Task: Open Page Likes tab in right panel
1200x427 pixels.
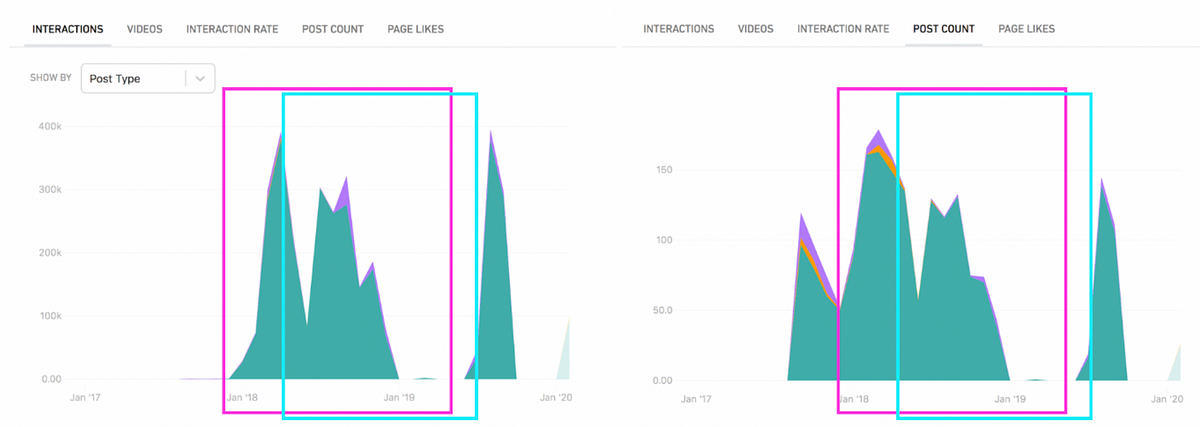Action: point(1027,29)
